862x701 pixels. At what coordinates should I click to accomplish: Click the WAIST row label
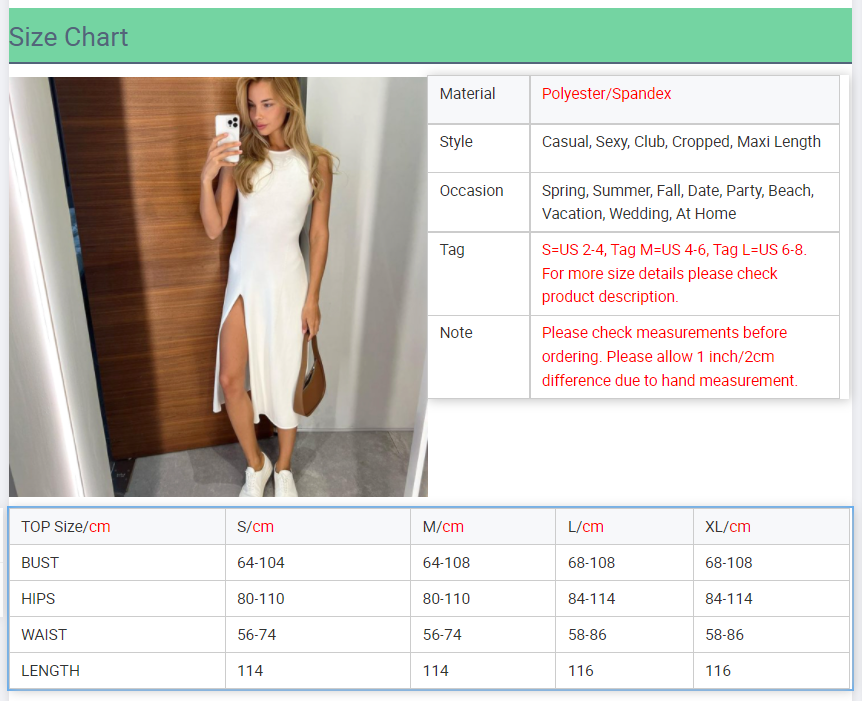point(44,635)
